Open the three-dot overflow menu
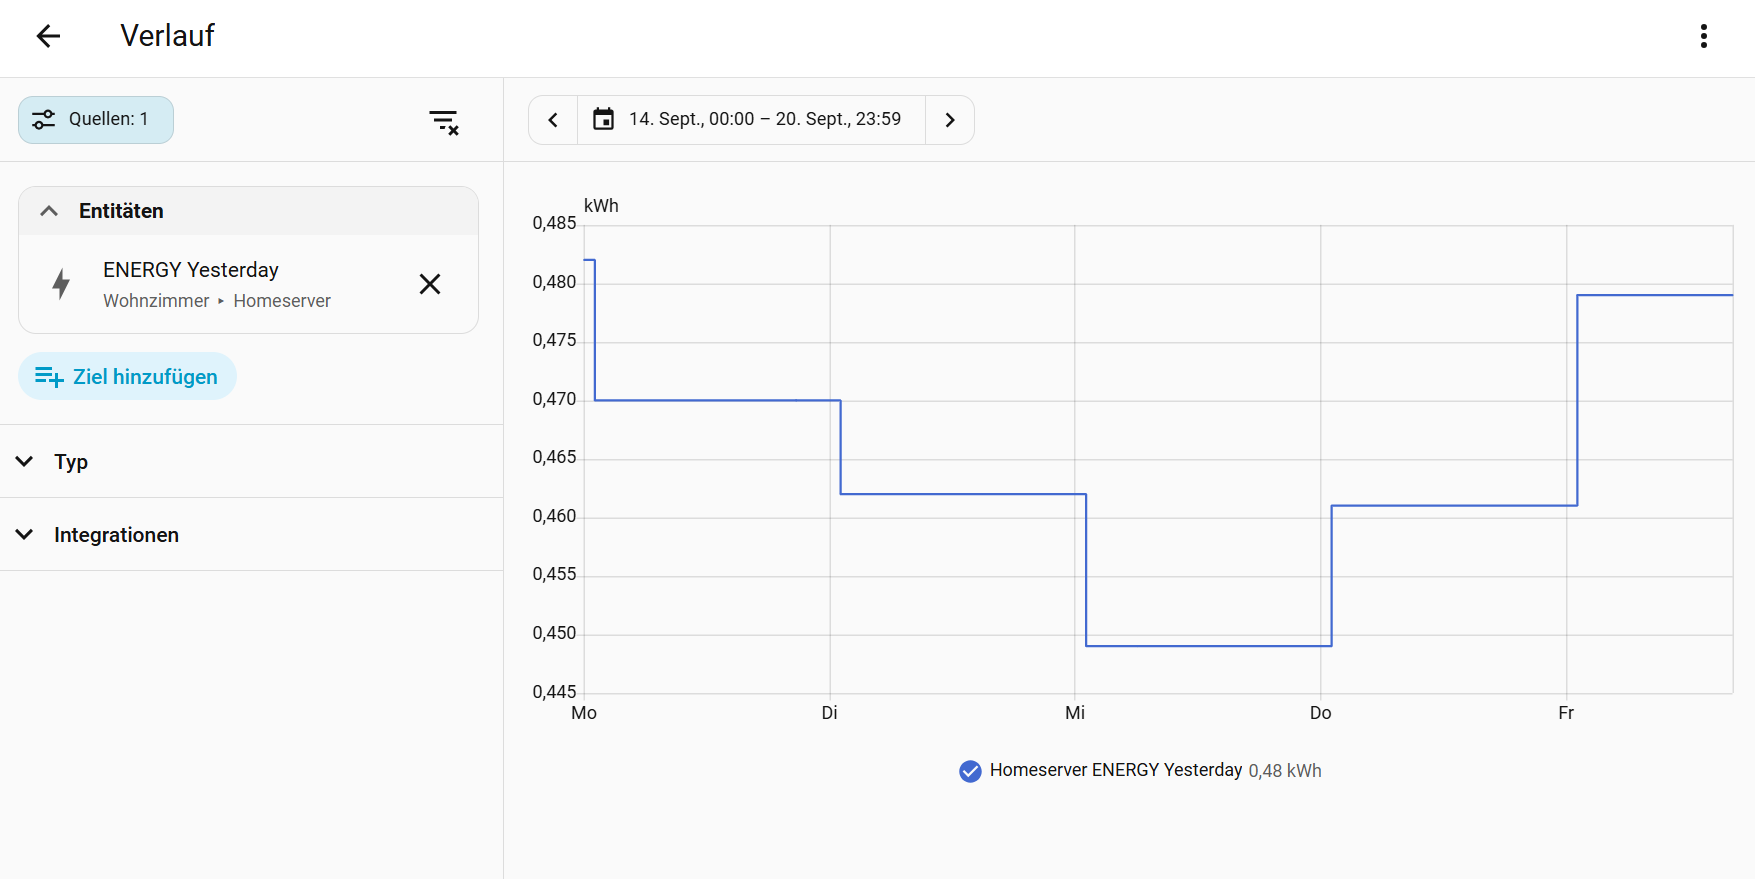 tap(1704, 36)
